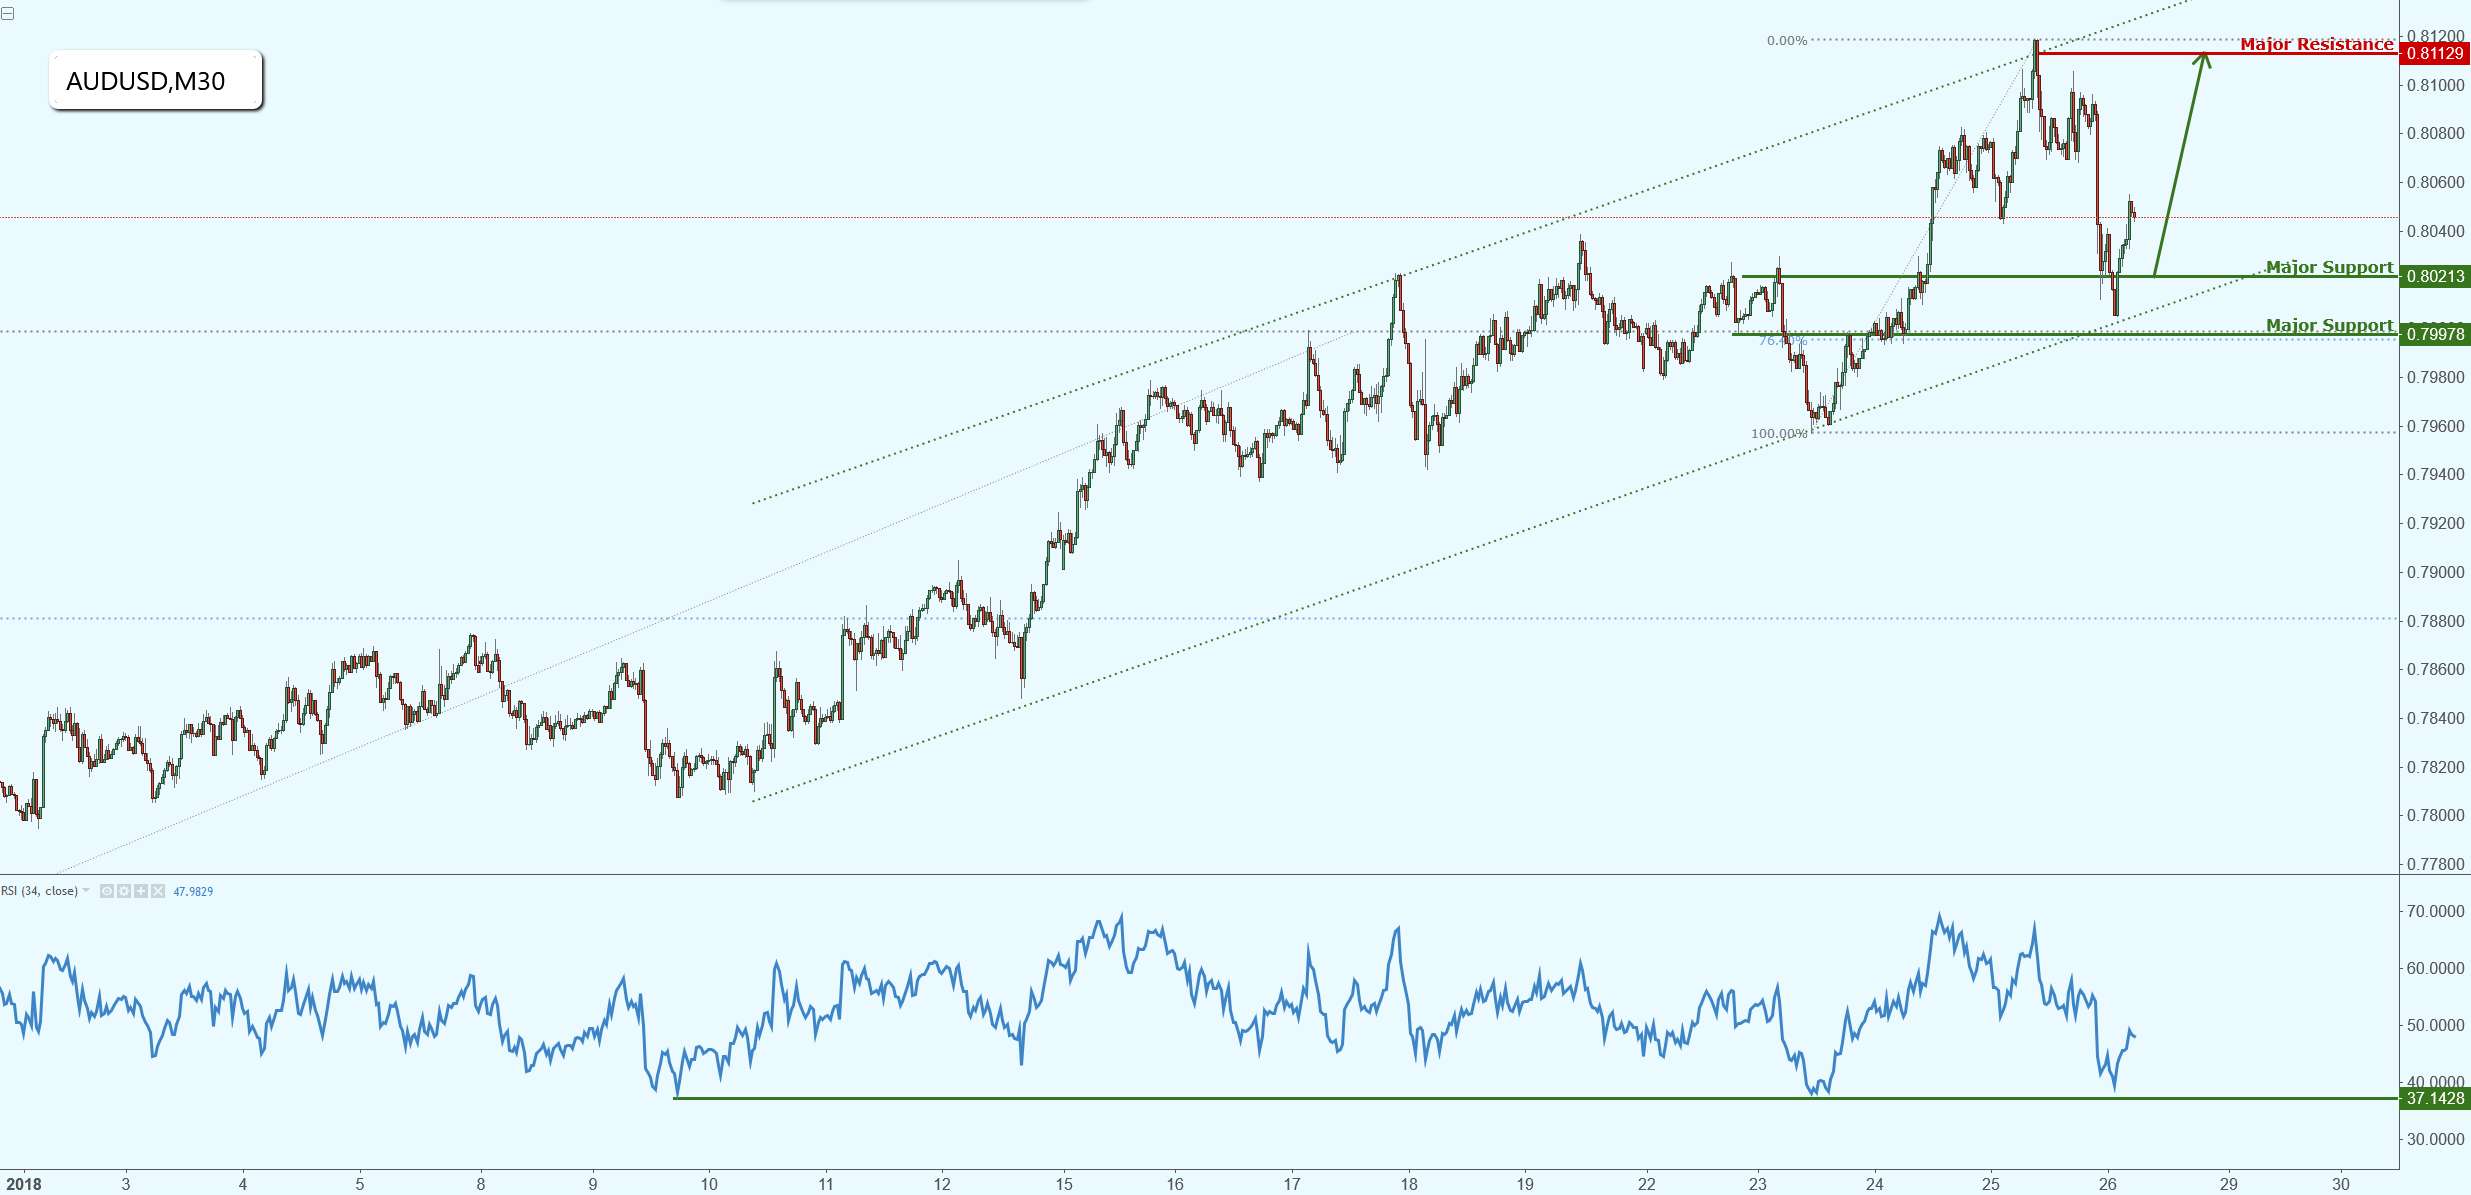Click the green 0.80213 price label
This screenshot has height=1195, width=2471.
(2435, 276)
